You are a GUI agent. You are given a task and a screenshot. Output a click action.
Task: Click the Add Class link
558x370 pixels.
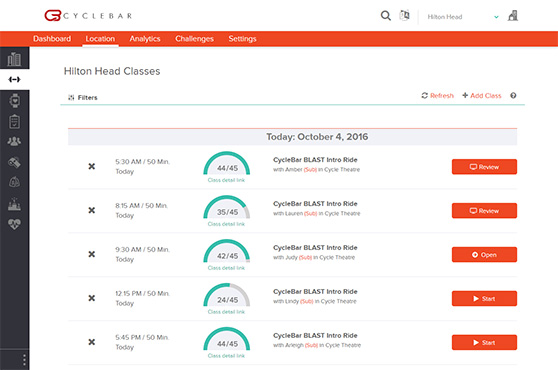tap(481, 96)
